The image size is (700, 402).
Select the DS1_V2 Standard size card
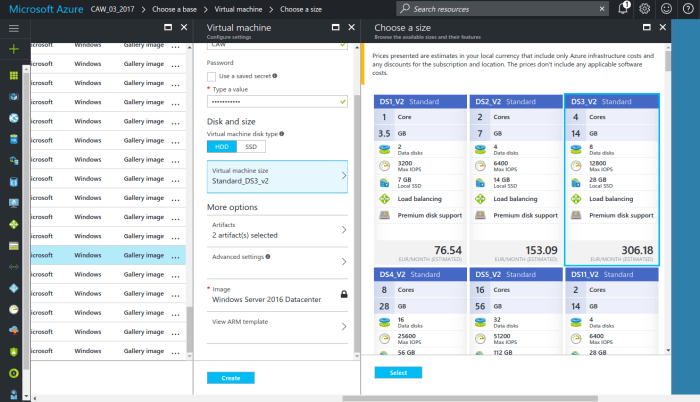click(x=420, y=180)
